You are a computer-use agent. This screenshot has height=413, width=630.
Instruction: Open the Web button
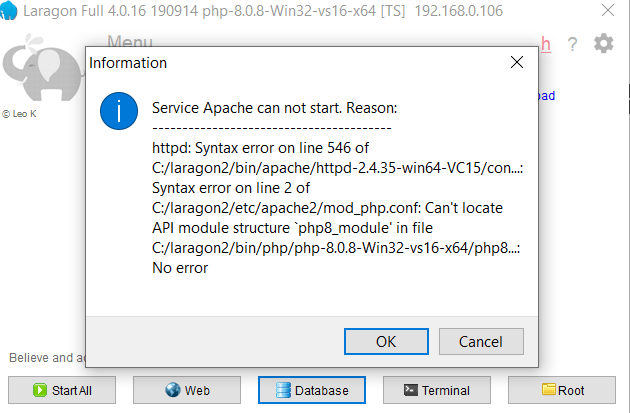click(x=187, y=390)
